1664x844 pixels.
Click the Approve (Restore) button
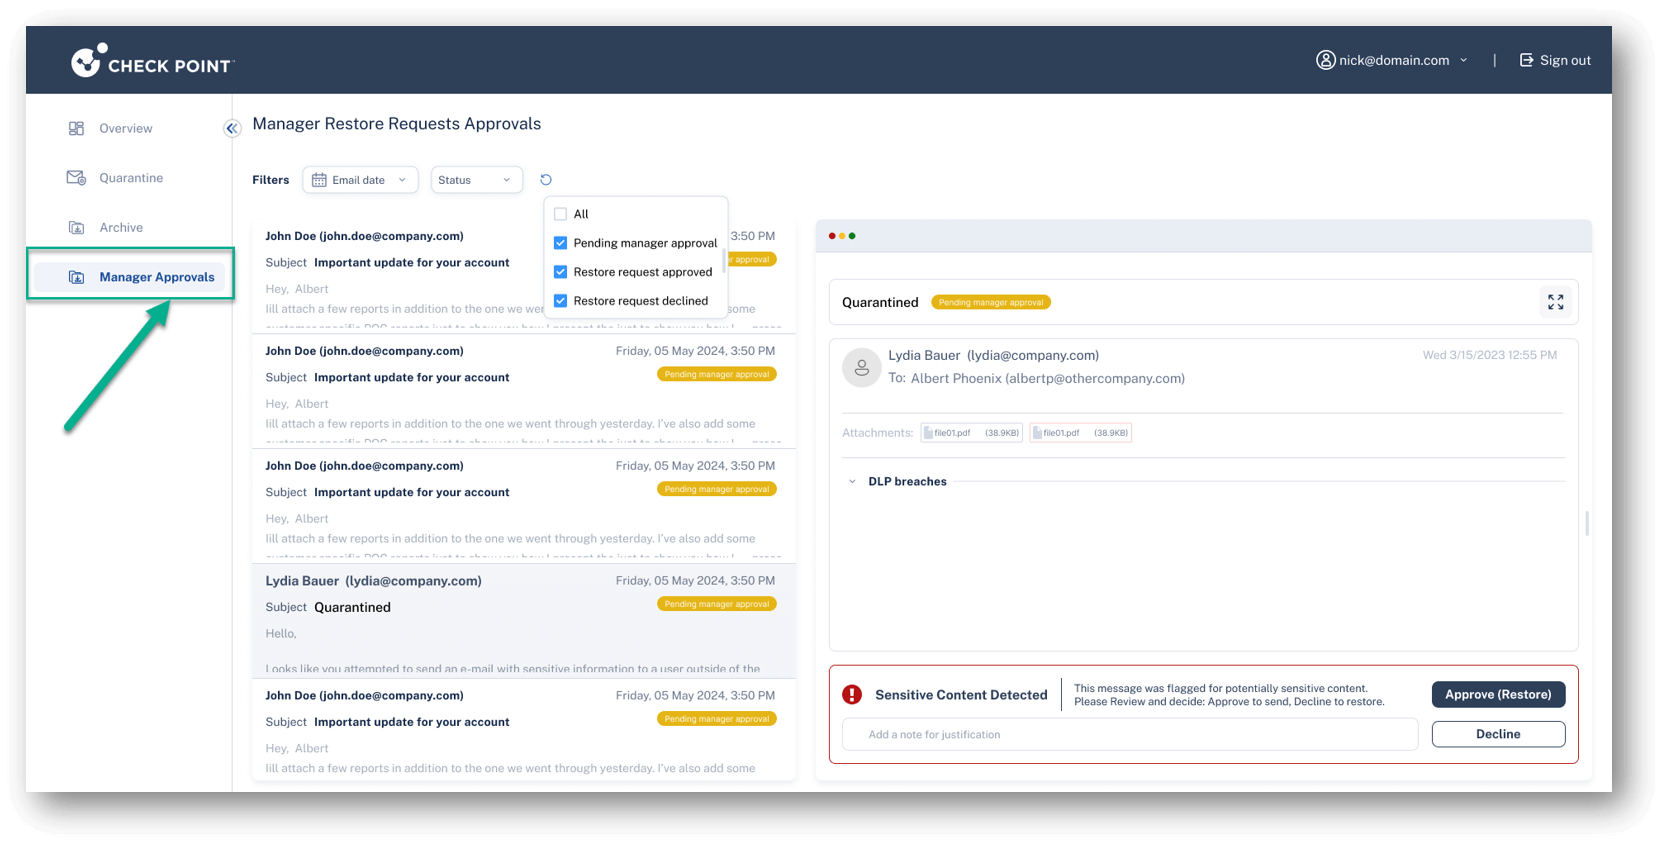point(1497,695)
